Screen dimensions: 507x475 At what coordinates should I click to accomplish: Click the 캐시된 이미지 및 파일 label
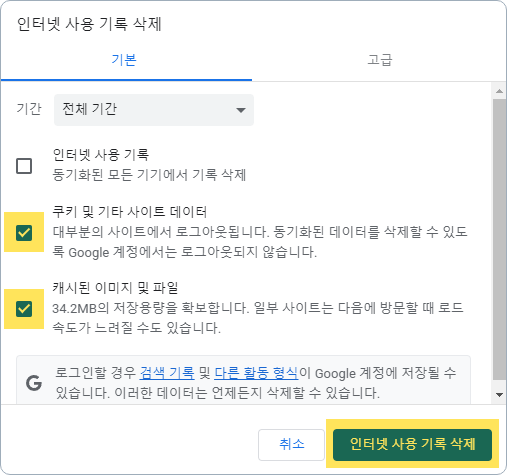[115, 288]
